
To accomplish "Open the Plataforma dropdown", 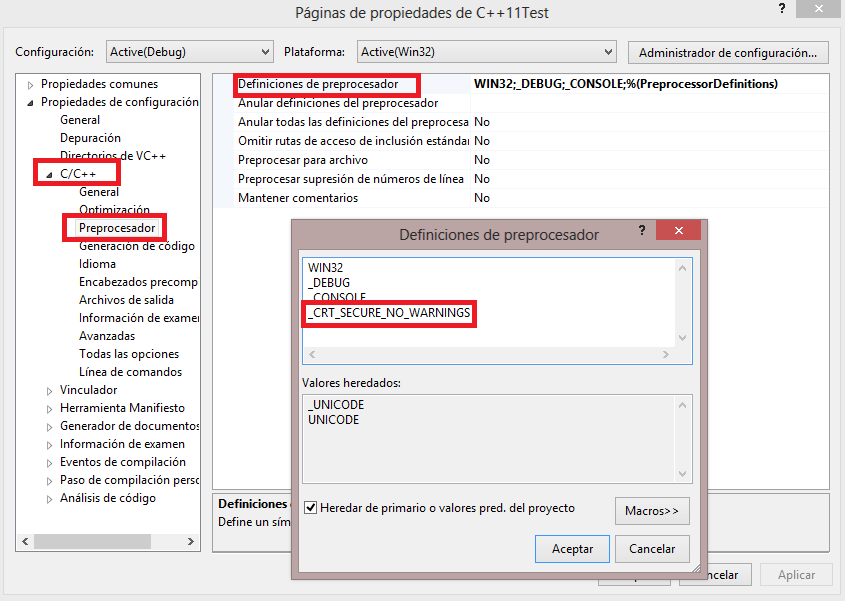I will [606, 51].
